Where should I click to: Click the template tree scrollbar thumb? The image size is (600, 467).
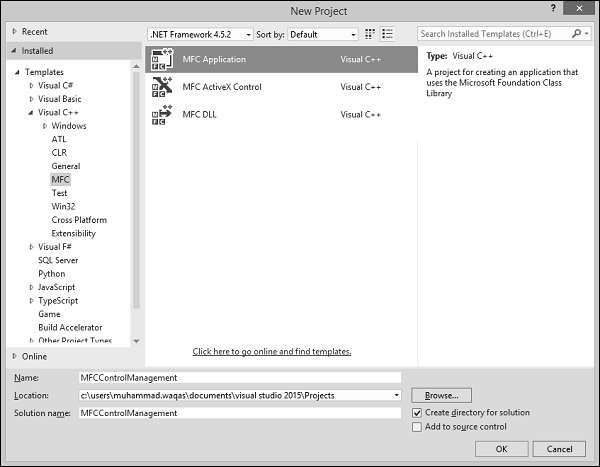[x=136, y=190]
